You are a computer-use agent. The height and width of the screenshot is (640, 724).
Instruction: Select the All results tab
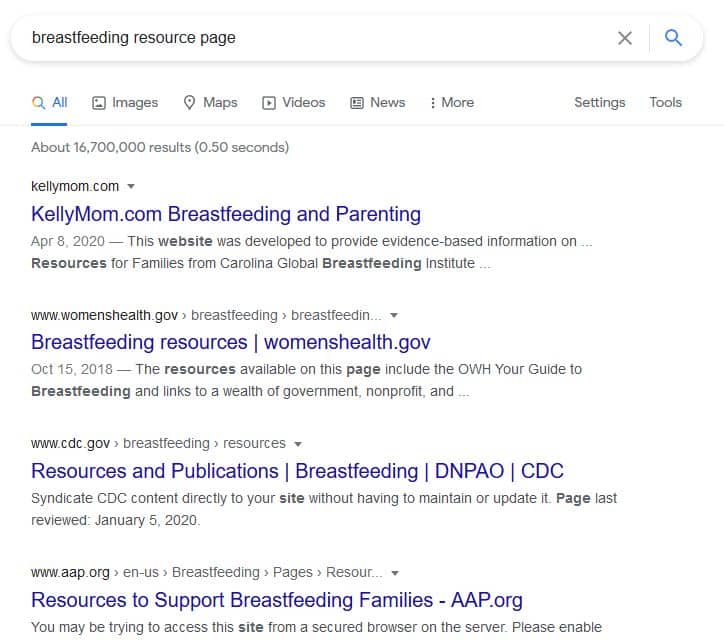(50, 102)
